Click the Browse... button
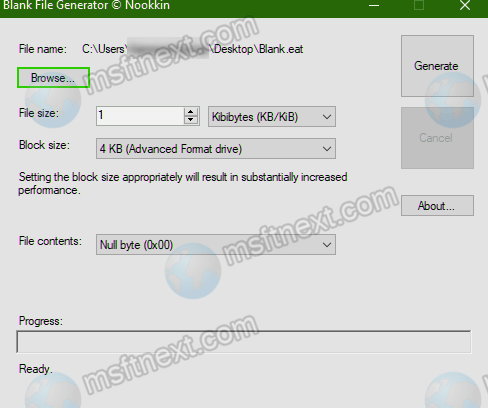488x408 pixels. click(53, 78)
